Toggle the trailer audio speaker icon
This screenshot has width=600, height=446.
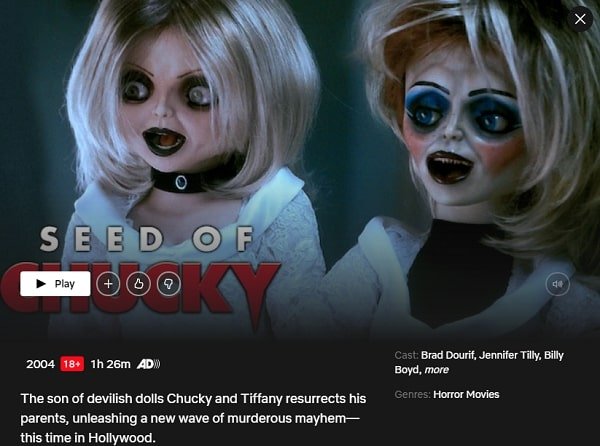[558, 284]
